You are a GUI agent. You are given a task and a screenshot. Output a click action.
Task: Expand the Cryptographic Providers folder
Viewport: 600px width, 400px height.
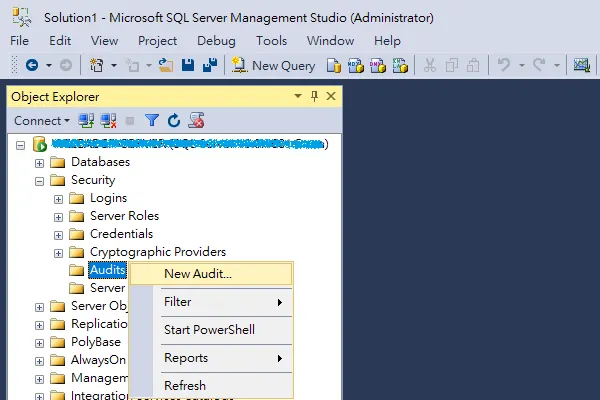[x=58, y=253]
